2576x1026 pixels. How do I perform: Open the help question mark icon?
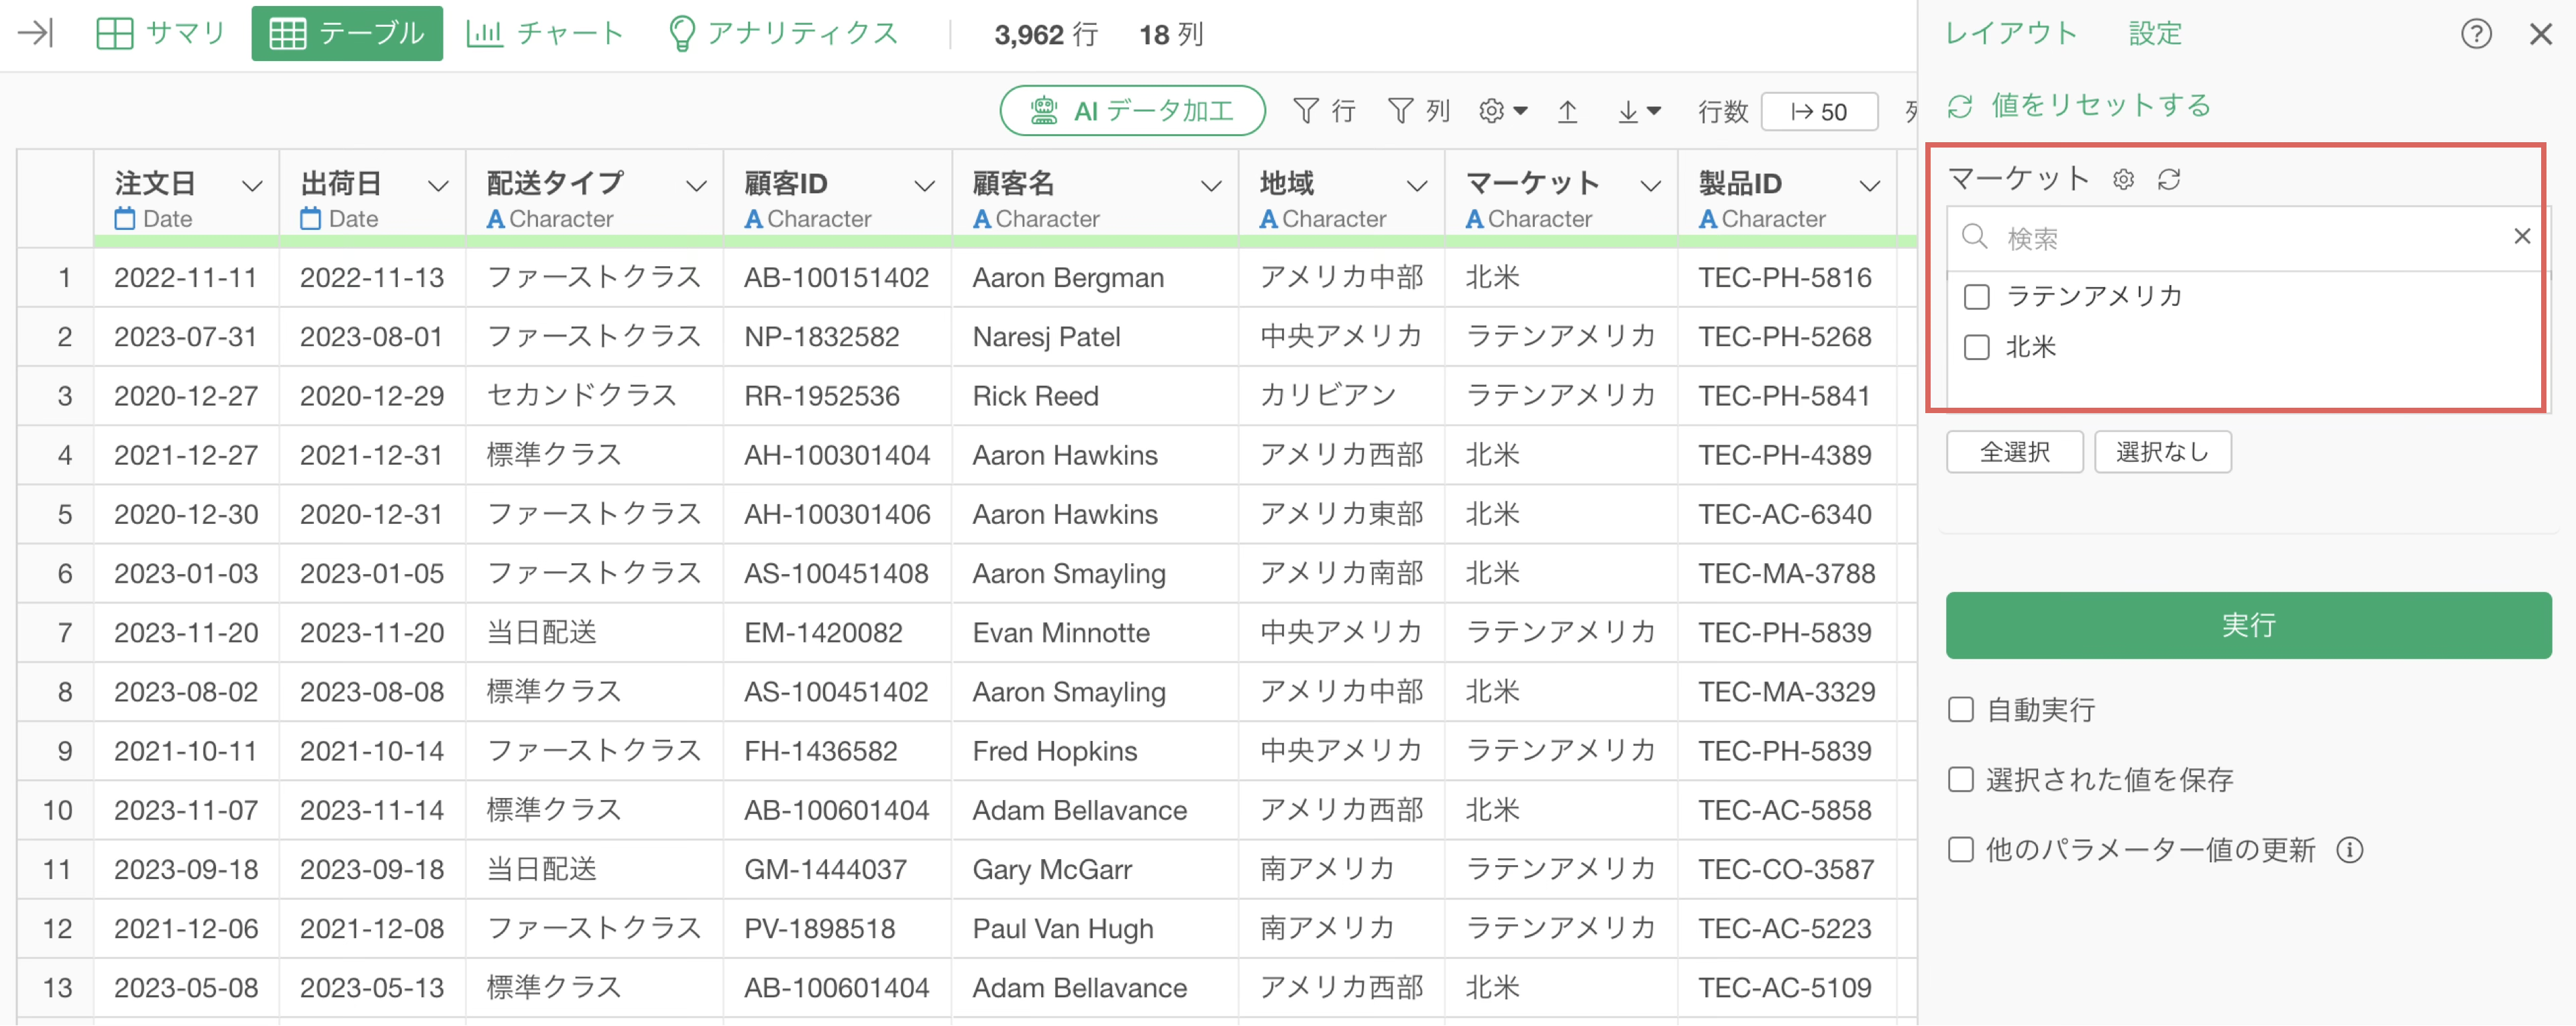click(x=2475, y=34)
